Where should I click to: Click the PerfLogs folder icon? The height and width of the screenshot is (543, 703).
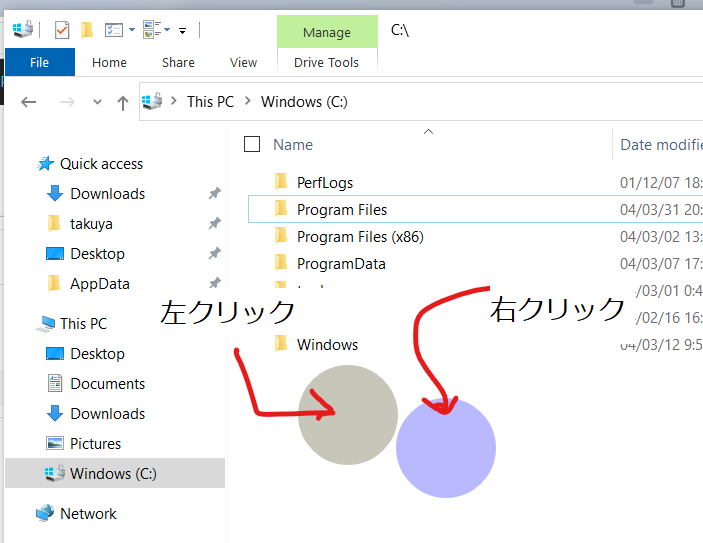pos(281,182)
